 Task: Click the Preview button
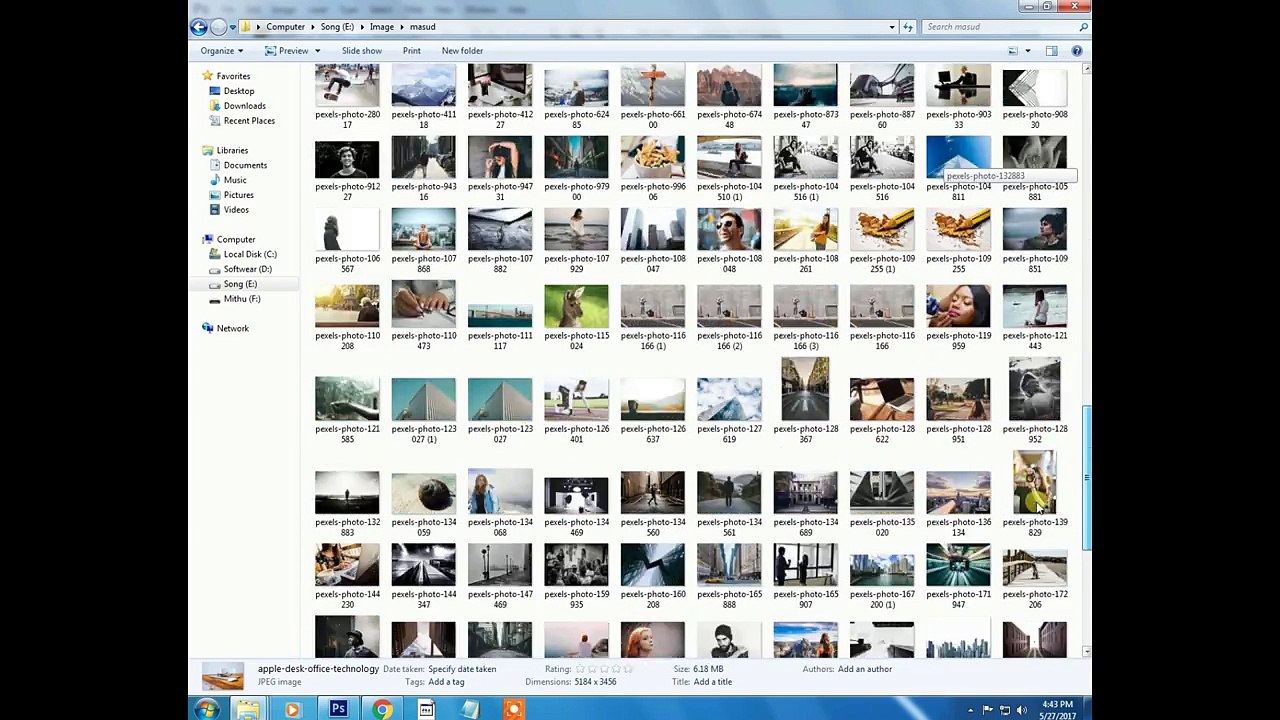pyautogui.click(x=287, y=51)
